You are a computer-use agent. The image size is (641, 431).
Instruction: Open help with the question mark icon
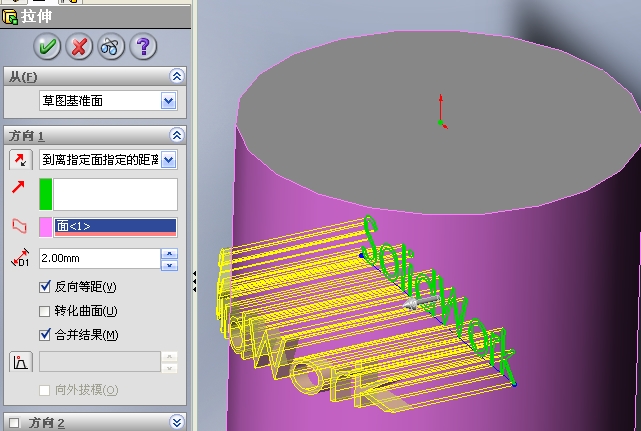(143, 46)
